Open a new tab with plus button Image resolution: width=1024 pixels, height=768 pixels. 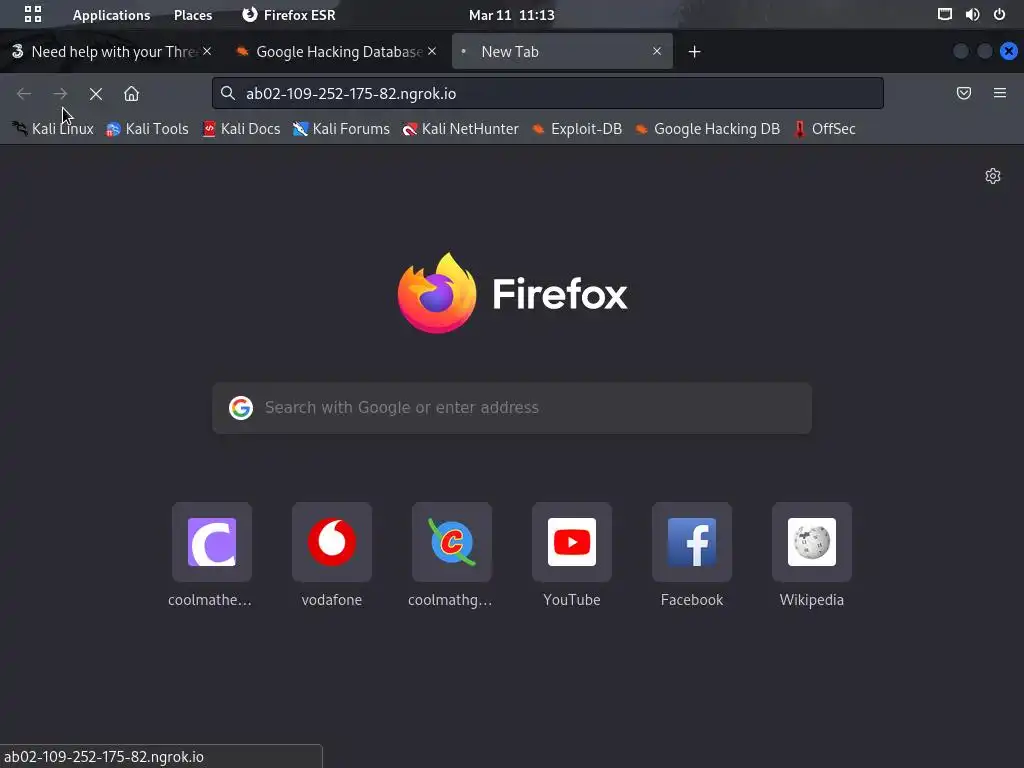(694, 52)
